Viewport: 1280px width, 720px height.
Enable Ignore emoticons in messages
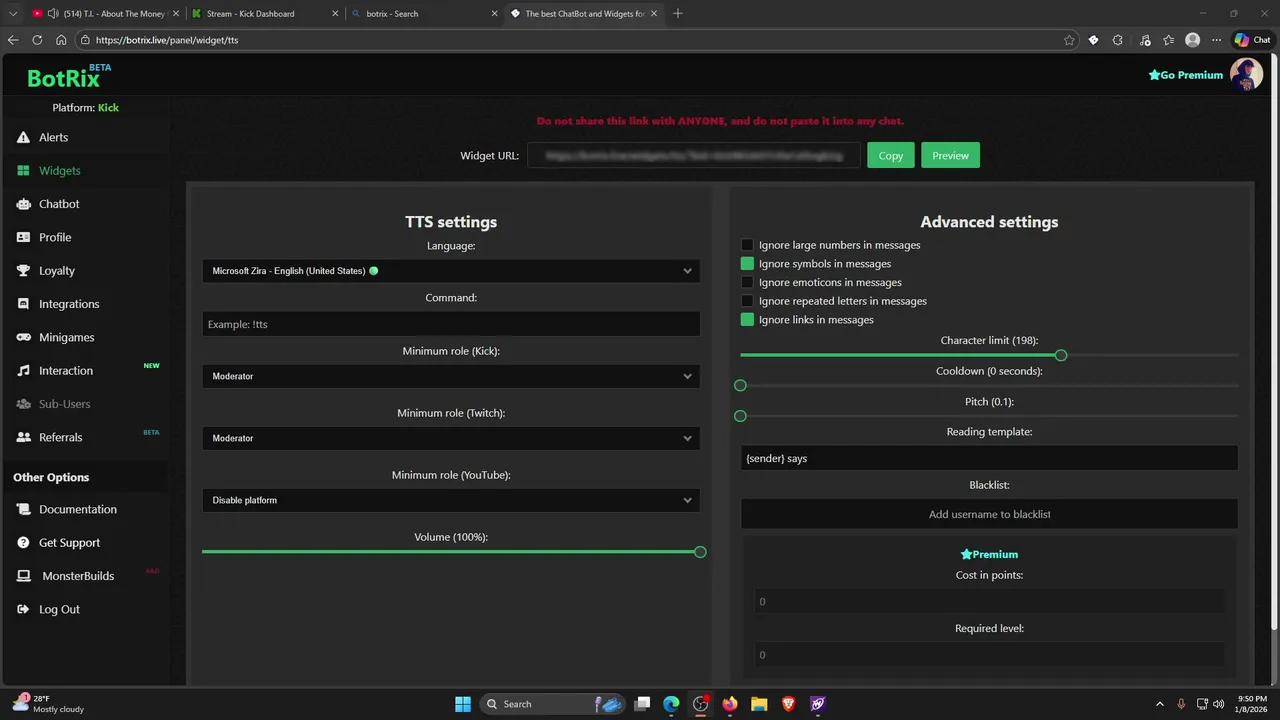pos(747,283)
